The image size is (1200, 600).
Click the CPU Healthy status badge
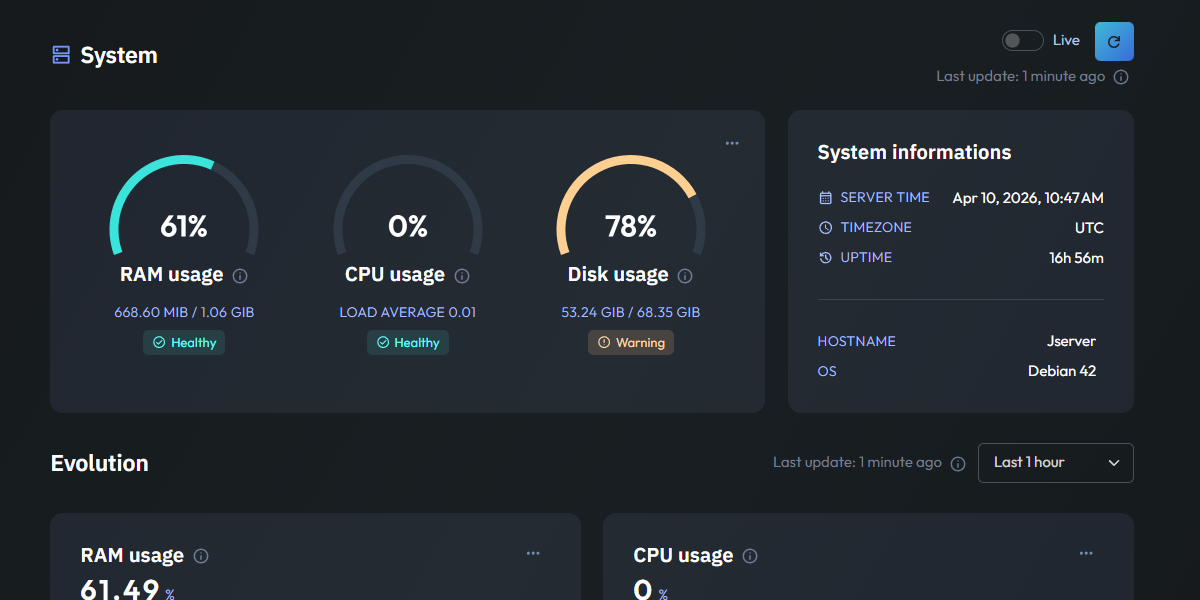tap(408, 342)
